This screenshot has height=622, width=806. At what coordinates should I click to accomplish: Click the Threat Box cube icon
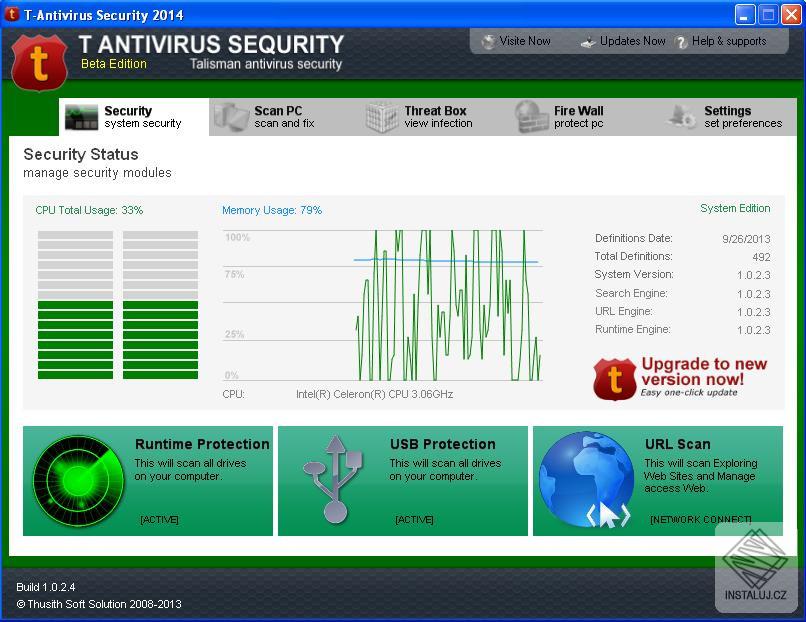coord(382,116)
